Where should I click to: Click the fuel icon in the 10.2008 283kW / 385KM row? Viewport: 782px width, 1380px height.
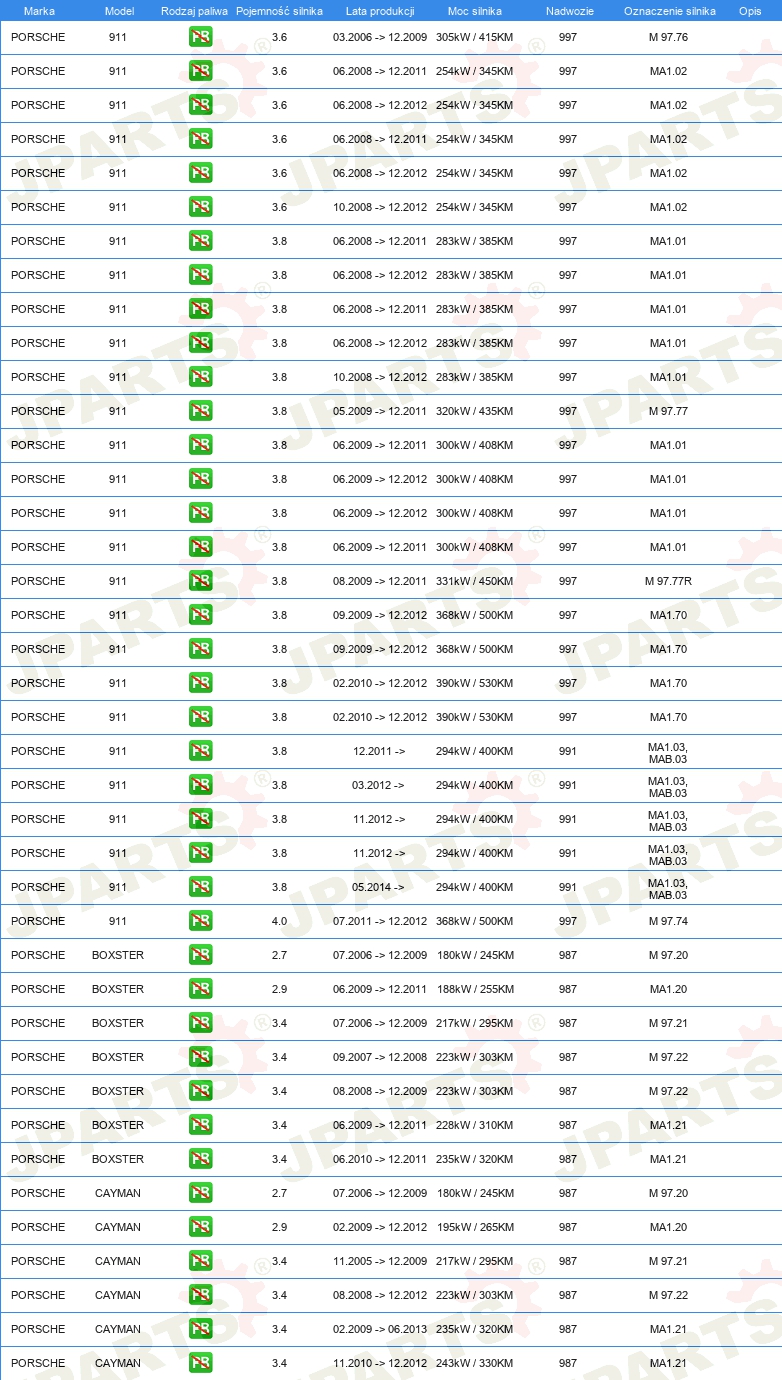tap(200, 377)
